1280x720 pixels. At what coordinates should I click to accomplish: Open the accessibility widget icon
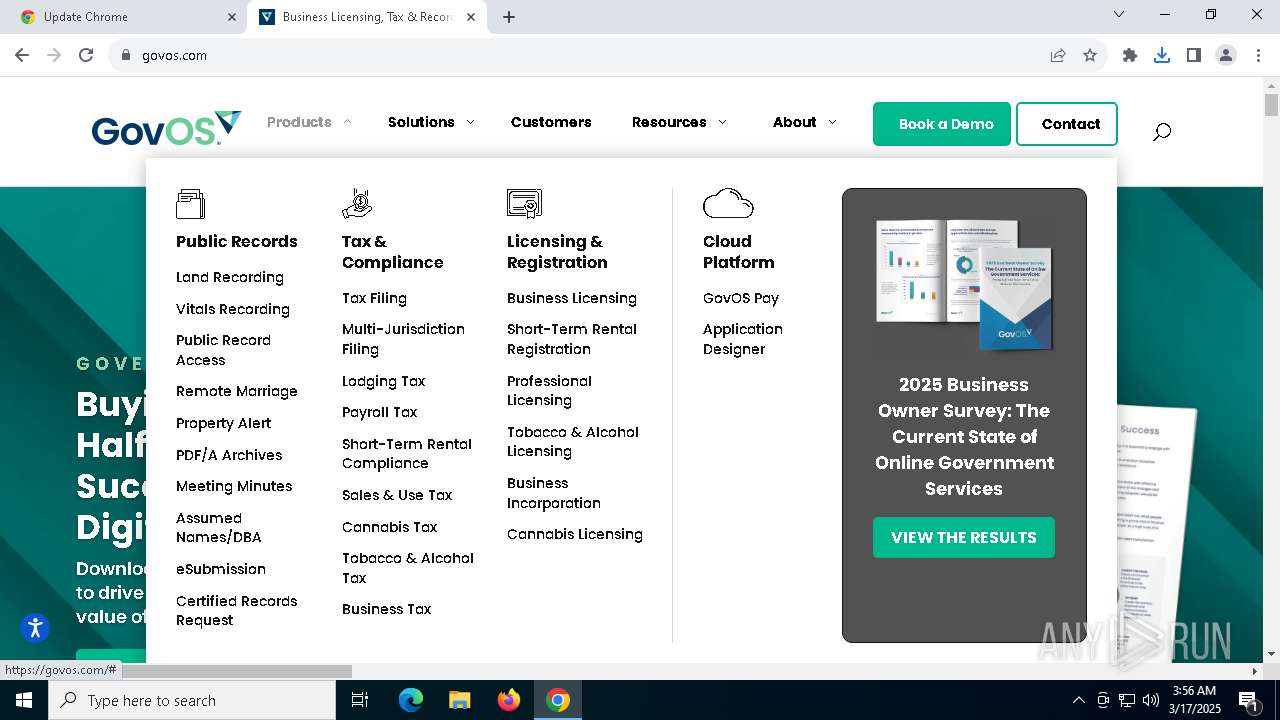point(35,628)
